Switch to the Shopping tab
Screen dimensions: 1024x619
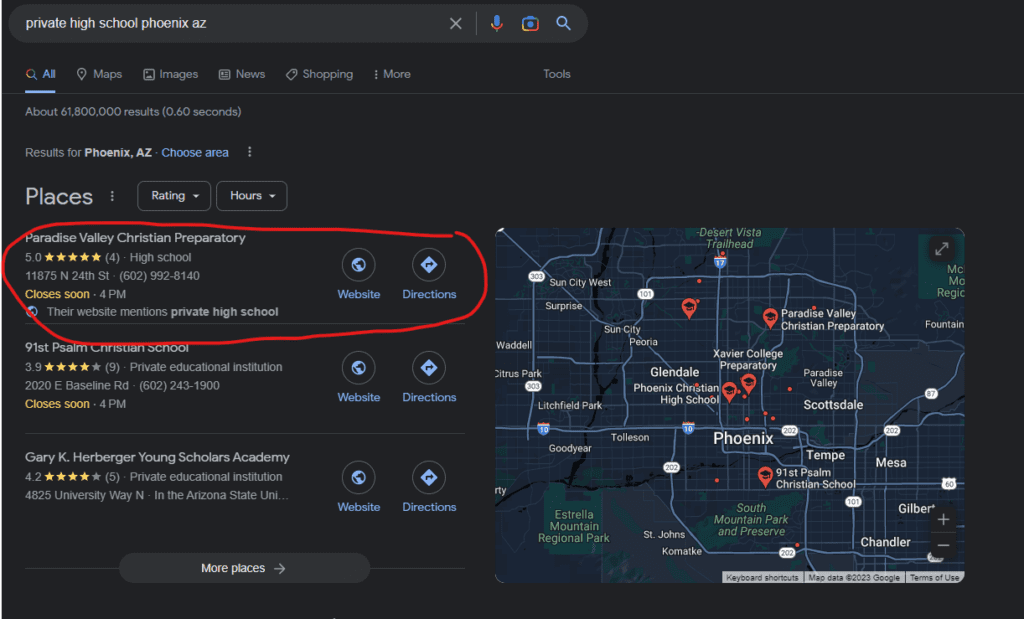point(319,74)
